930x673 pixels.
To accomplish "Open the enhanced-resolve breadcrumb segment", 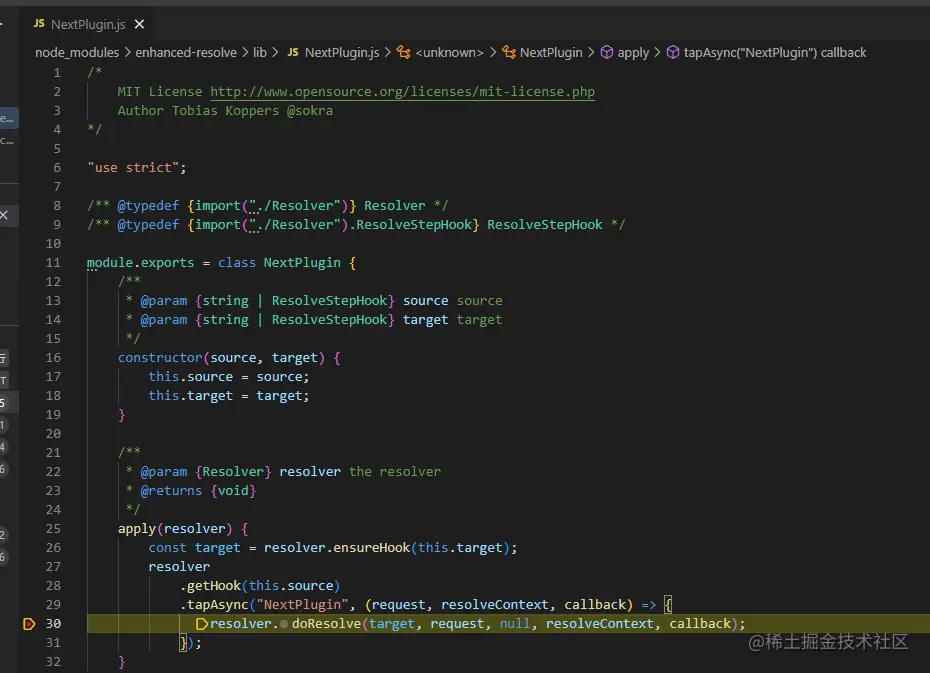I will [186, 53].
